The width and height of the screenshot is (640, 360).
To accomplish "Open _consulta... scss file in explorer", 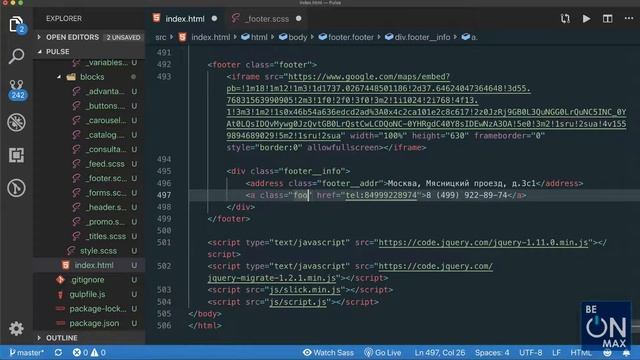I will click(106, 149).
